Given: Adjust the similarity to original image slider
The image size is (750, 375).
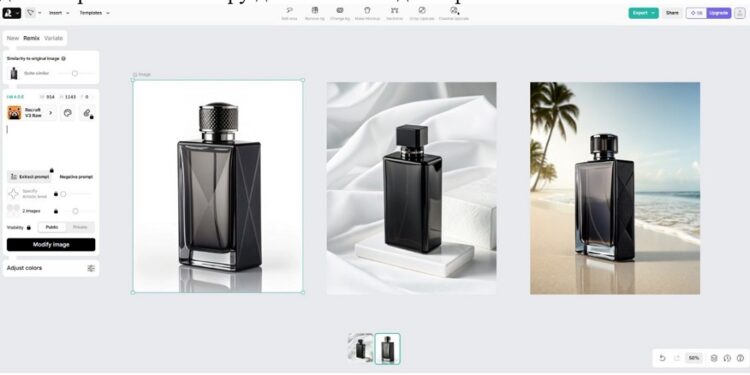Looking at the screenshot, I should coord(75,73).
